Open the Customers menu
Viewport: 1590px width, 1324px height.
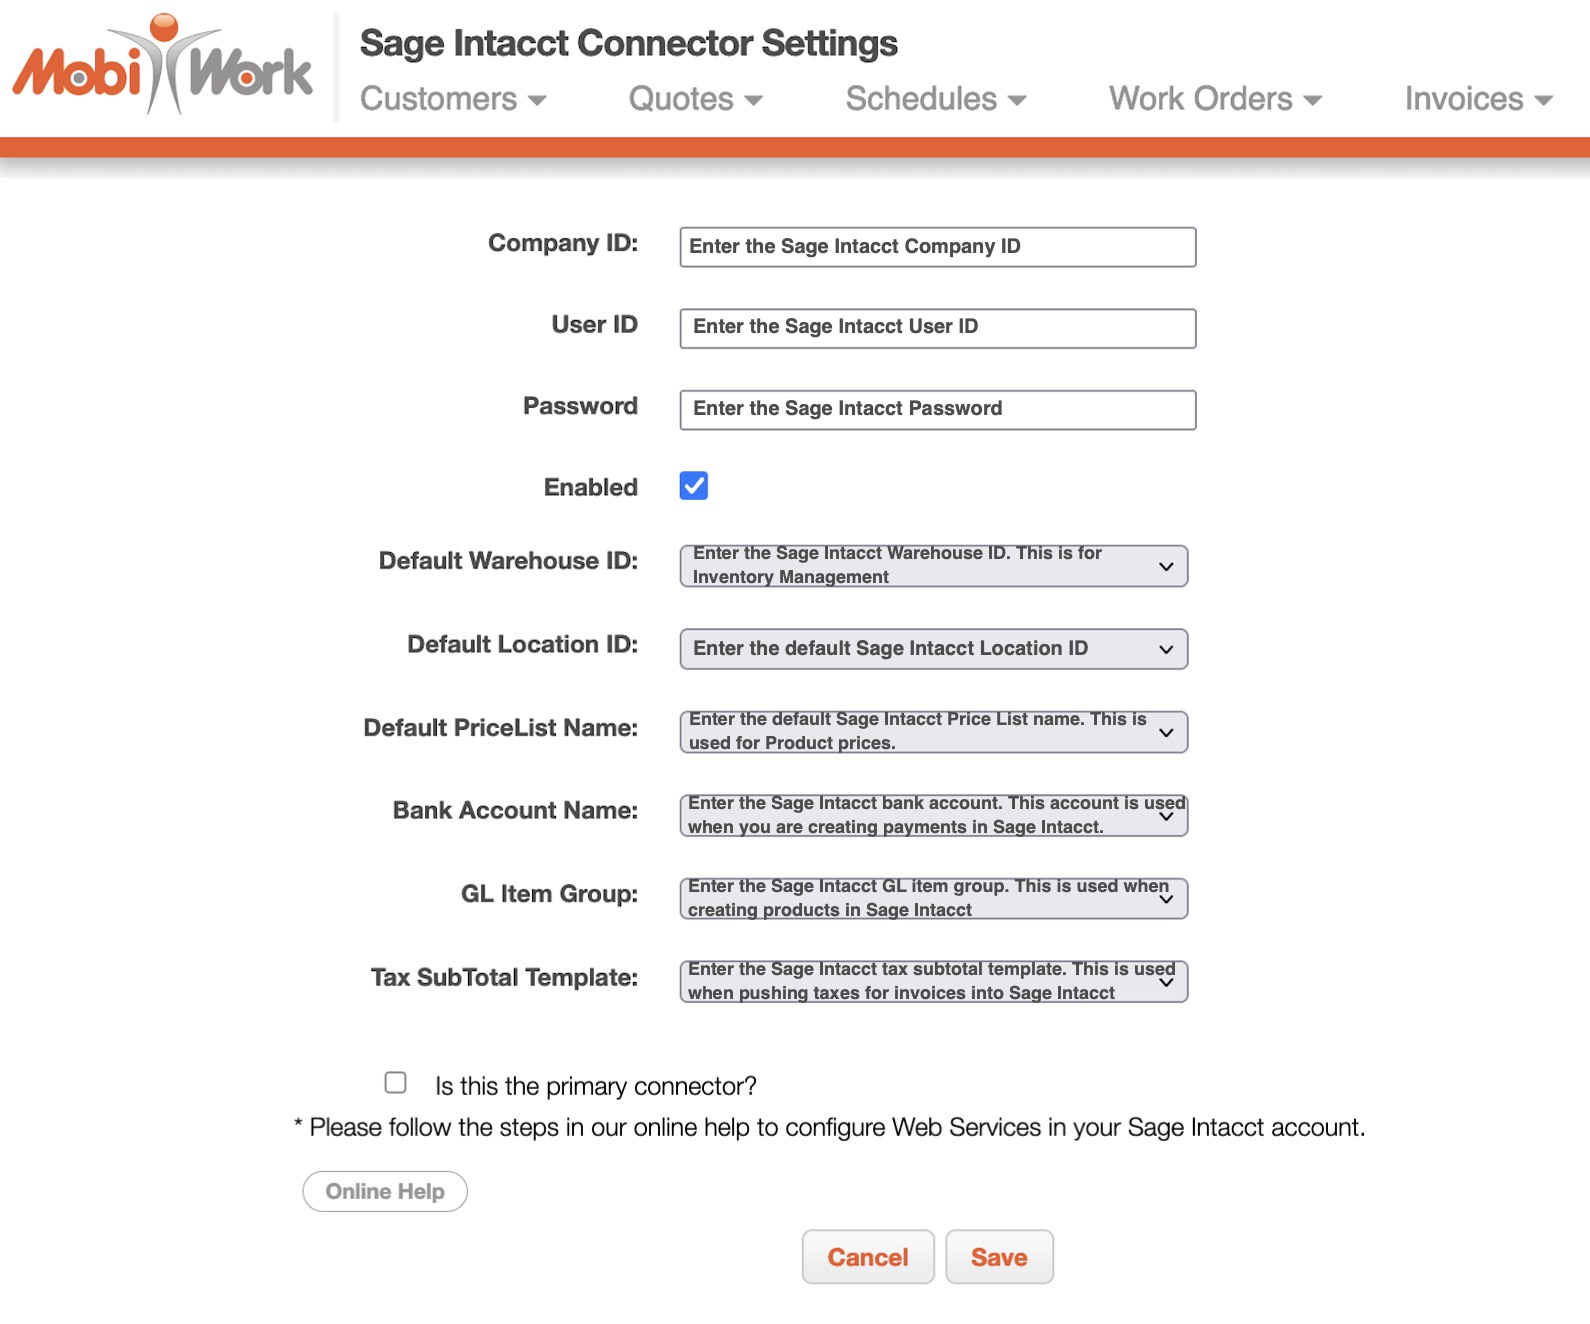(x=453, y=99)
